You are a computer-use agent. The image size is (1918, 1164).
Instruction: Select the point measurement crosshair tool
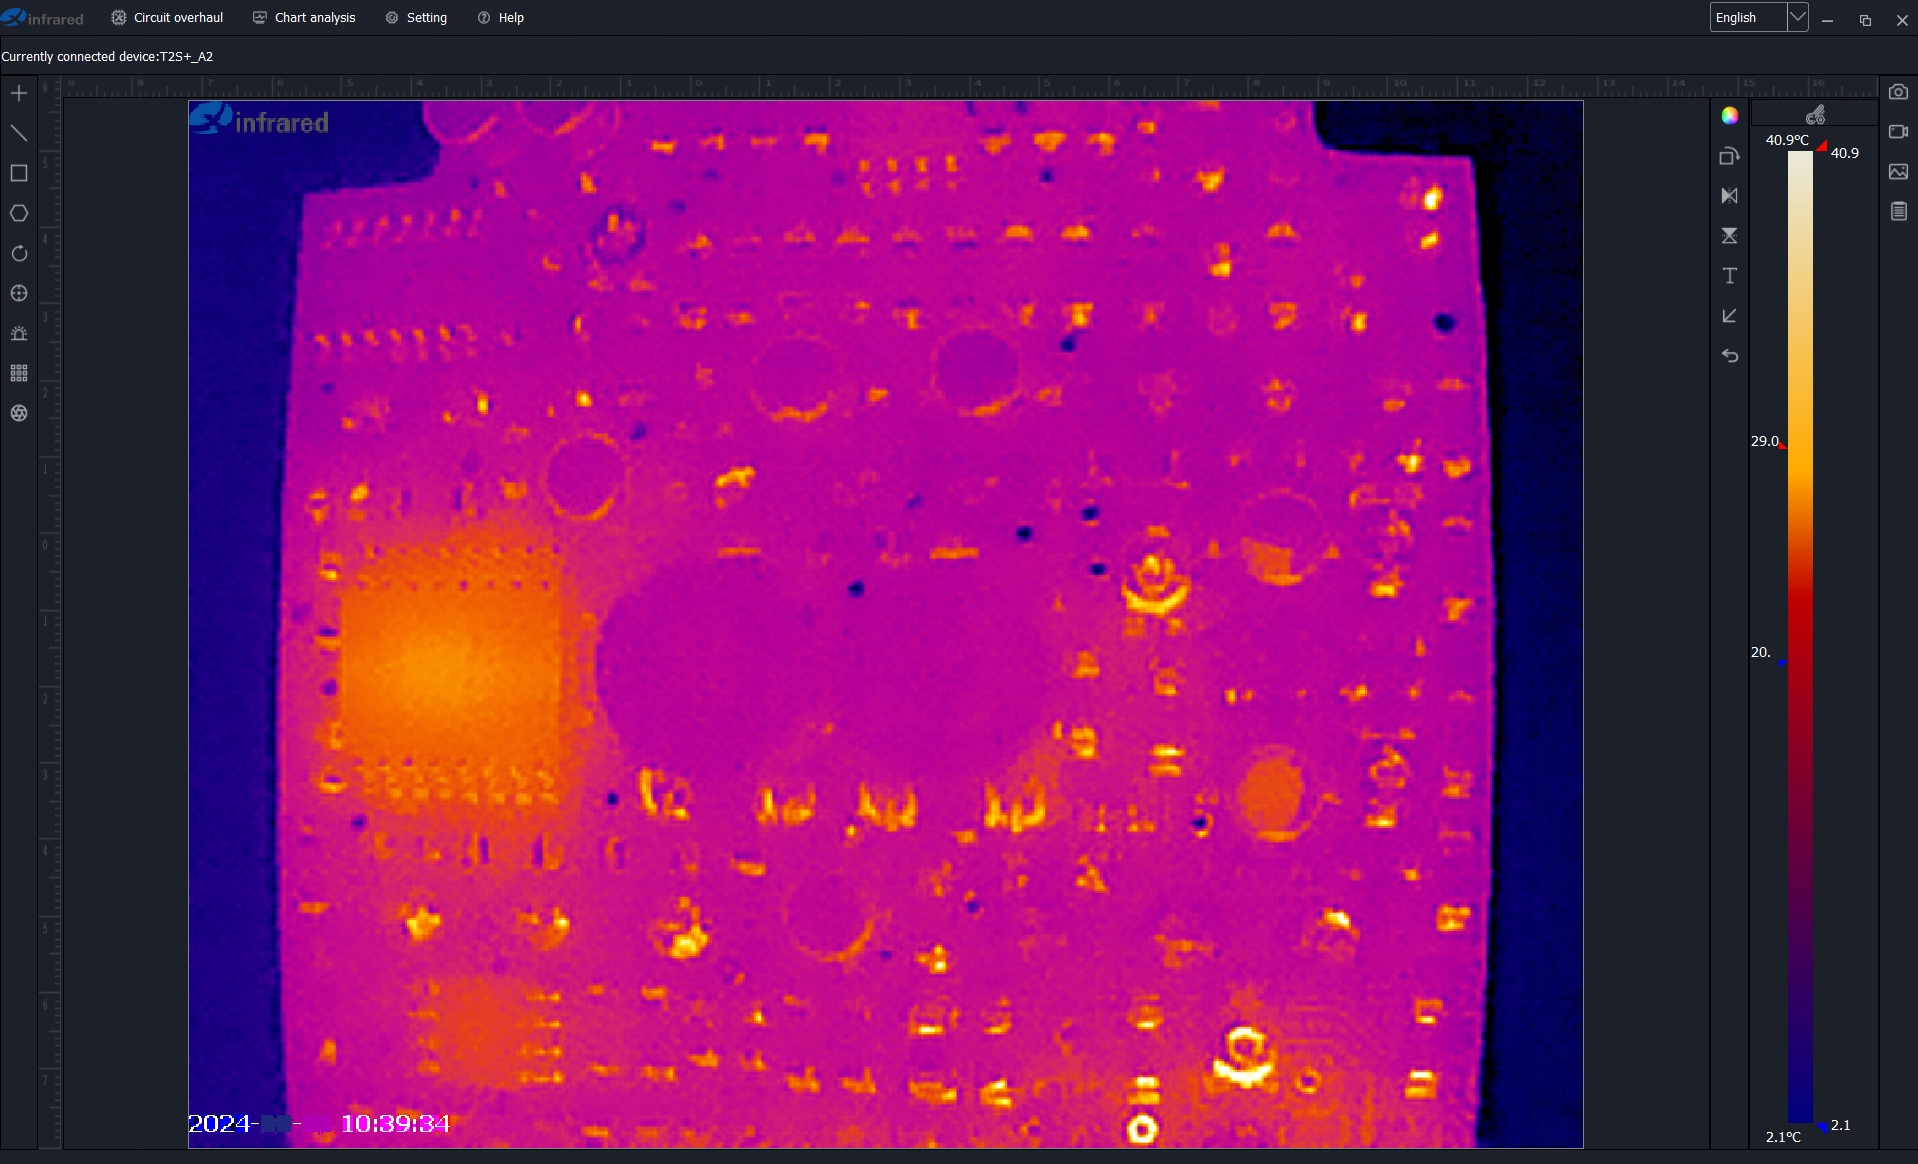coord(19,94)
